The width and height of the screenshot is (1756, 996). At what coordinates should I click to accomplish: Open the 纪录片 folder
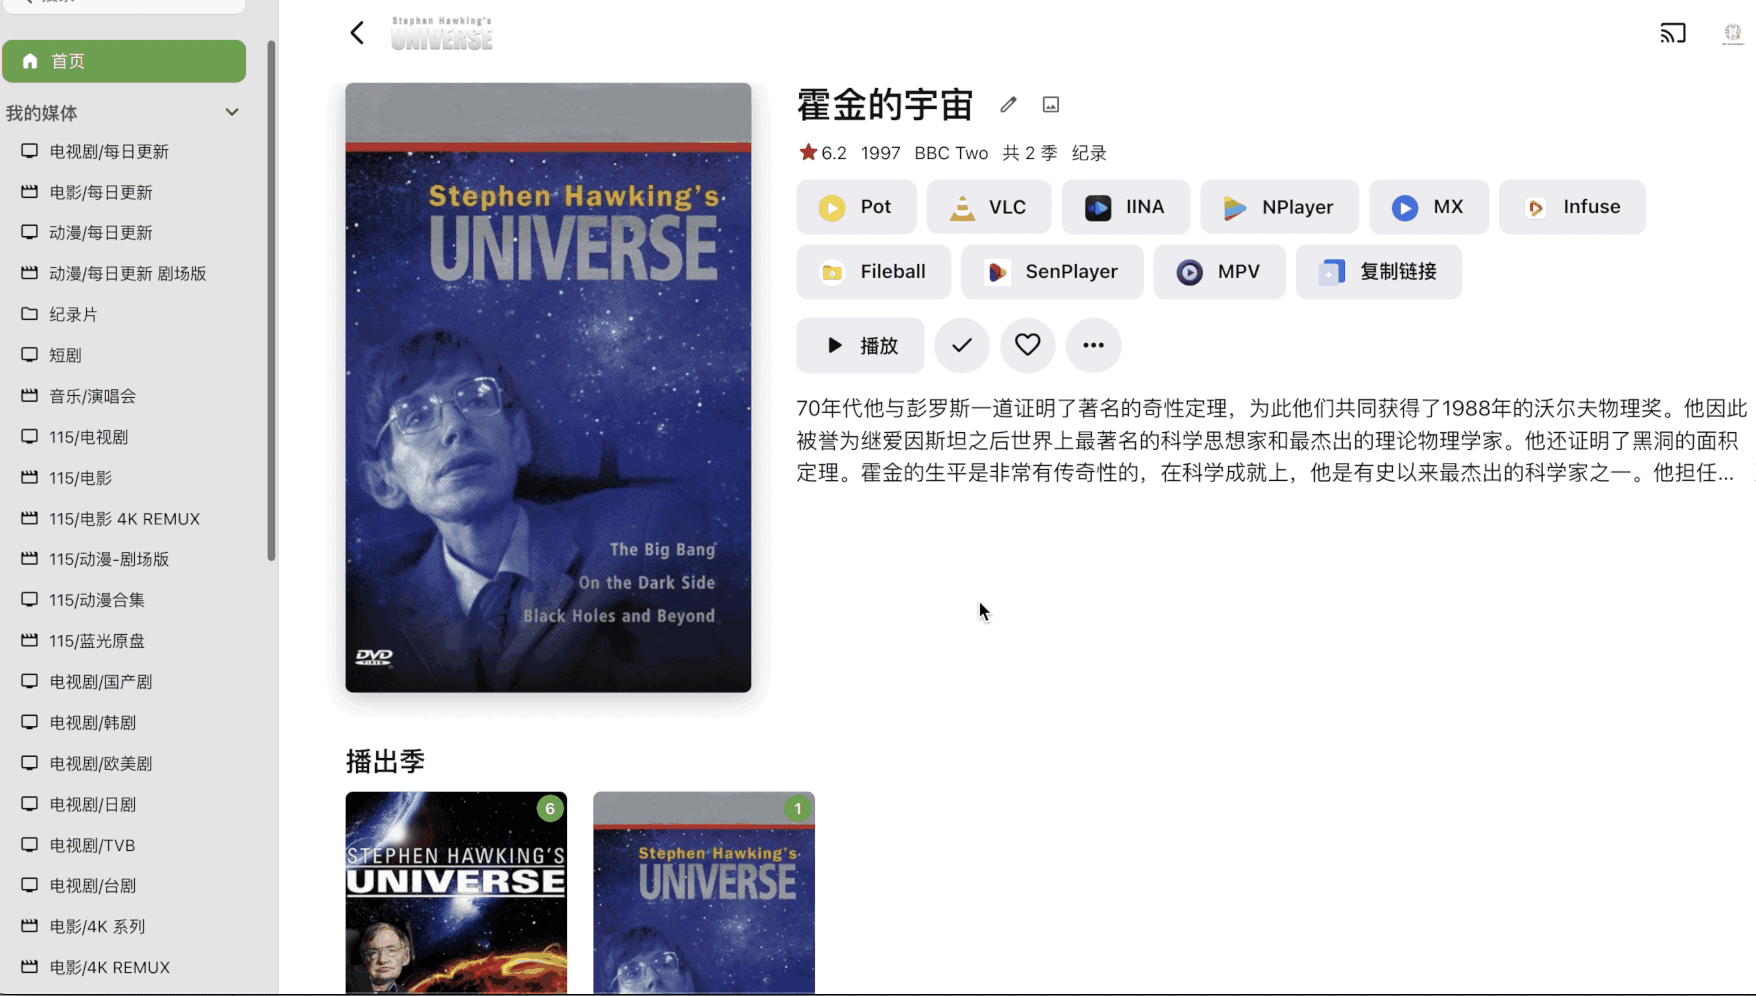pyautogui.click(x=124, y=314)
